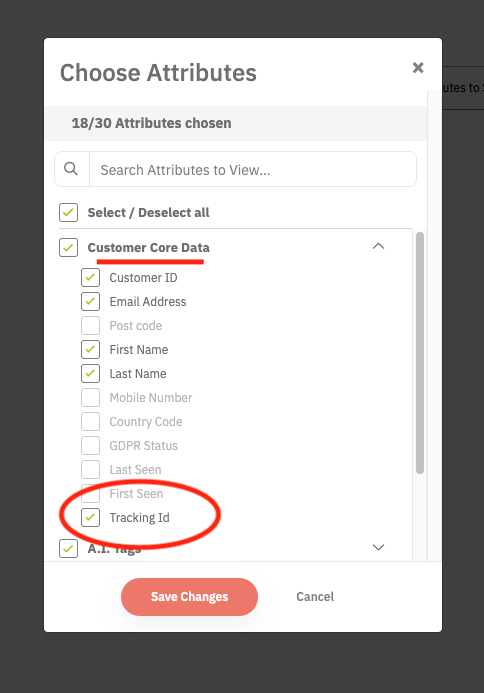484x693 pixels.
Task: Enable the Mobile Number attribute
Action: (x=90, y=398)
